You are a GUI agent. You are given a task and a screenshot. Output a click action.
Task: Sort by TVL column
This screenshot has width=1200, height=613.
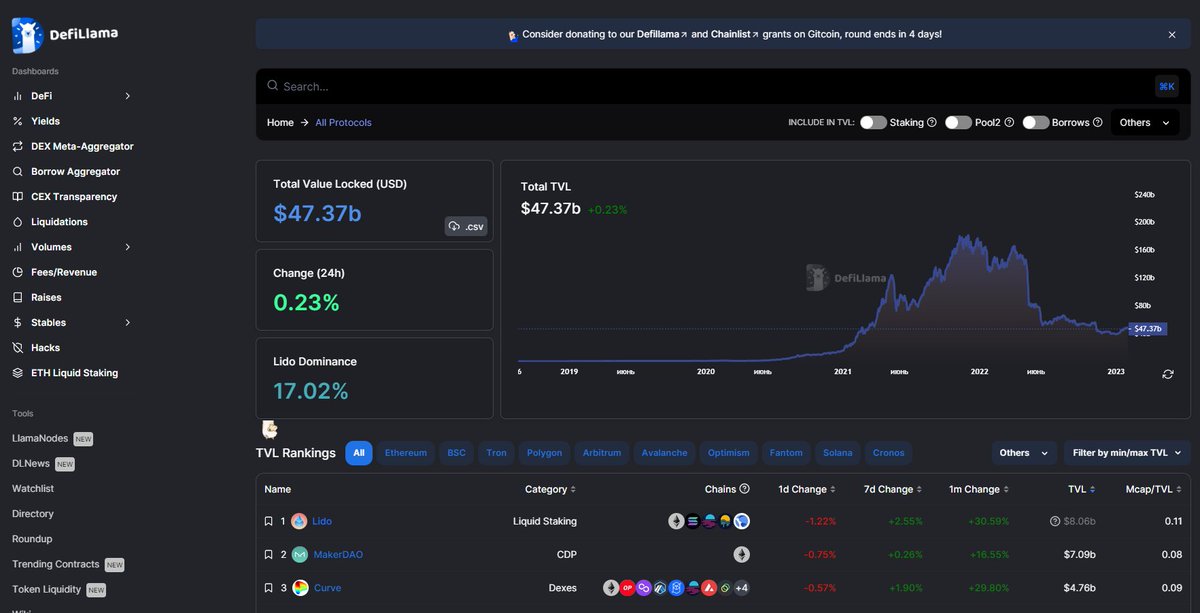tap(1082, 489)
